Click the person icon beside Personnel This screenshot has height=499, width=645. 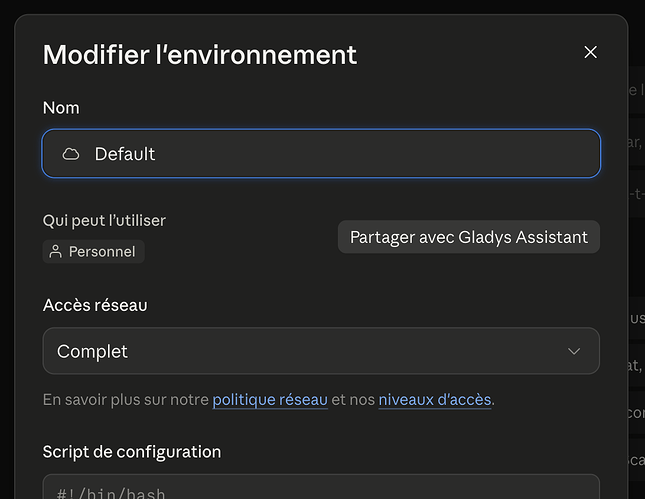point(56,251)
